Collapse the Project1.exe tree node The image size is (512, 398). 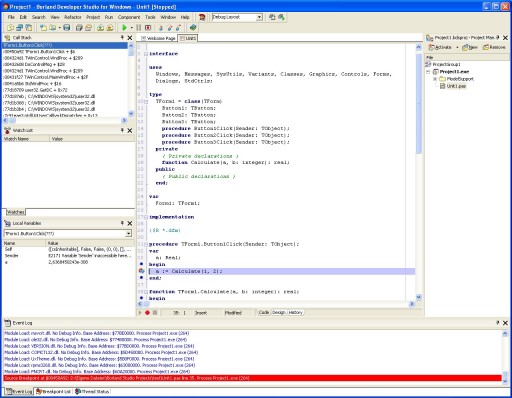(428, 72)
